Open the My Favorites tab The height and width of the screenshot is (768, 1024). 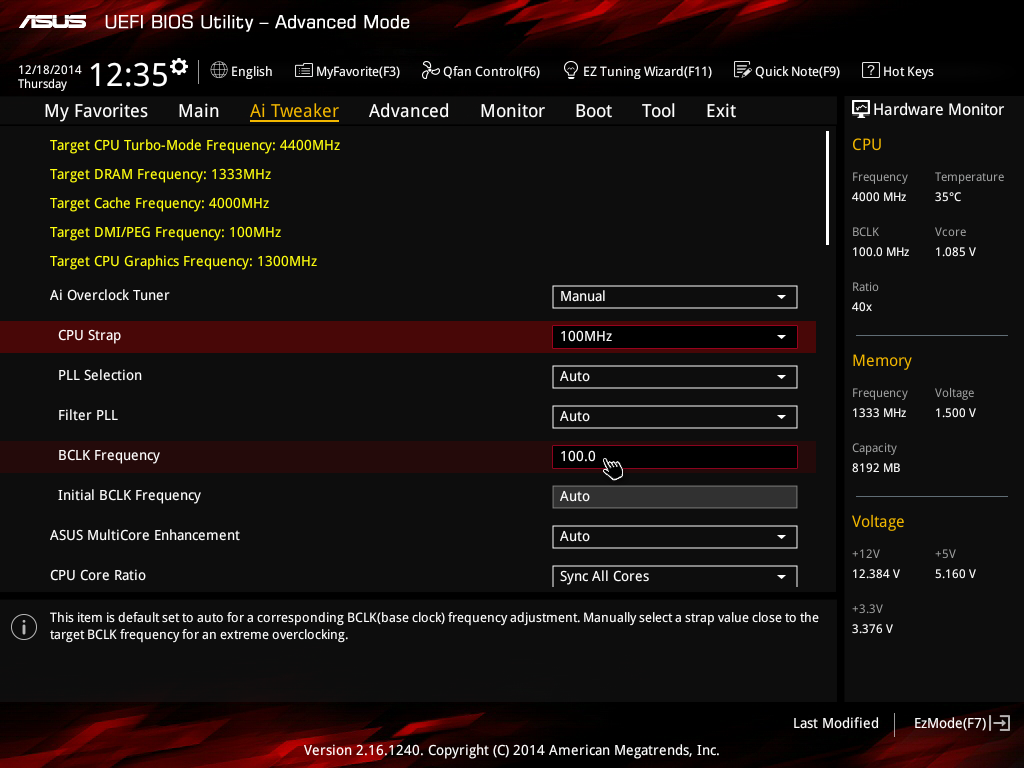[x=96, y=111]
